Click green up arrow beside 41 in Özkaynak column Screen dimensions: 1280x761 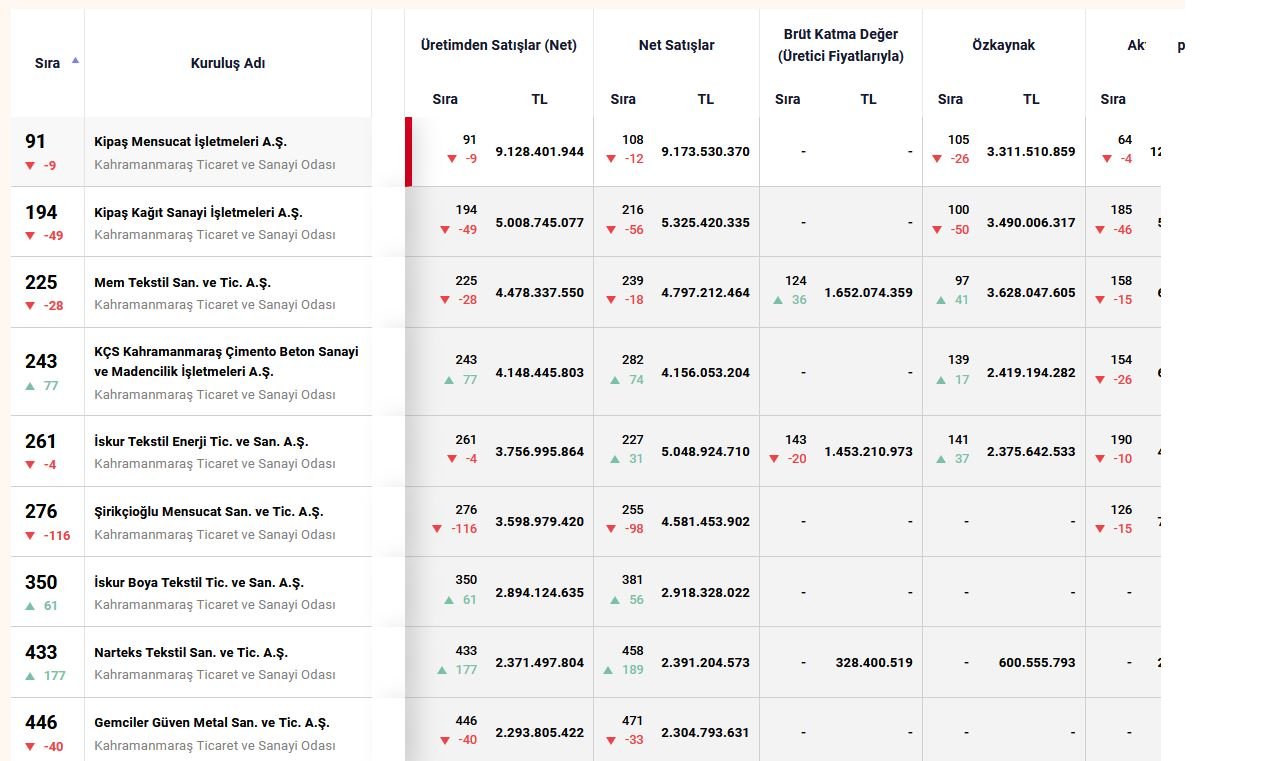tap(942, 300)
